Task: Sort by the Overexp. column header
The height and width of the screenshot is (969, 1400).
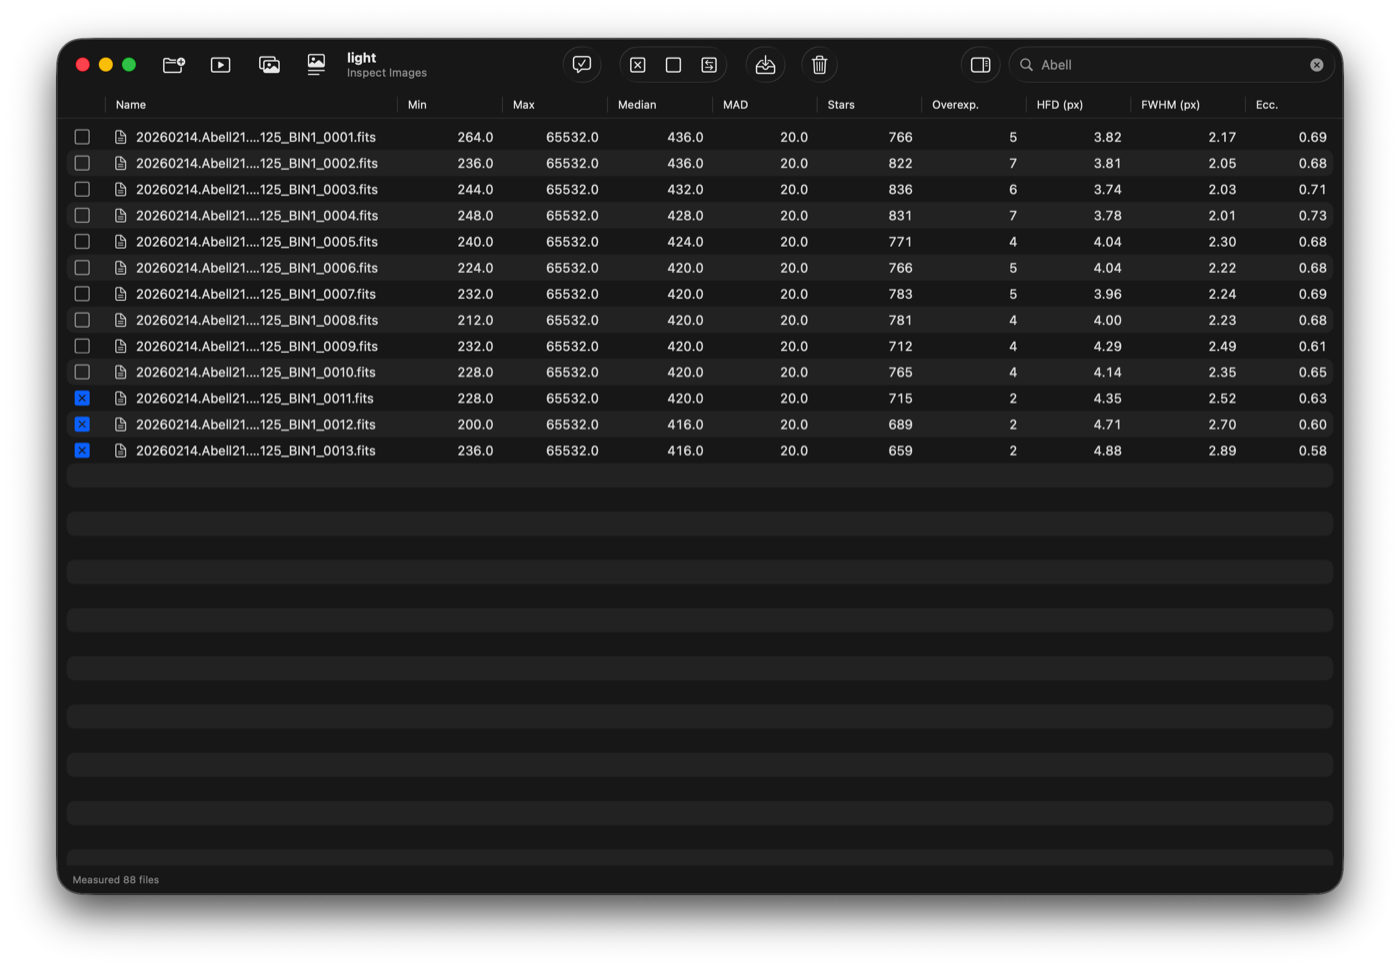Action: (x=955, y=105)
